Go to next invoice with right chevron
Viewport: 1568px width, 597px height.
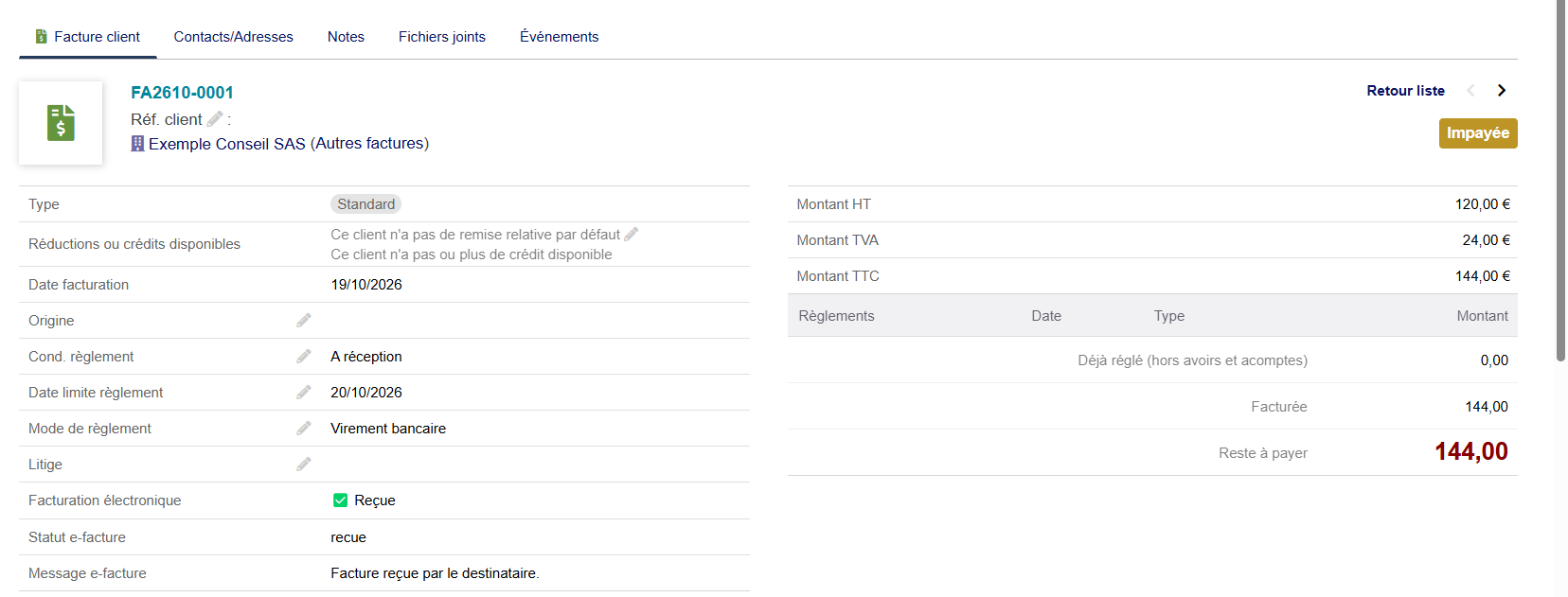1501,90
